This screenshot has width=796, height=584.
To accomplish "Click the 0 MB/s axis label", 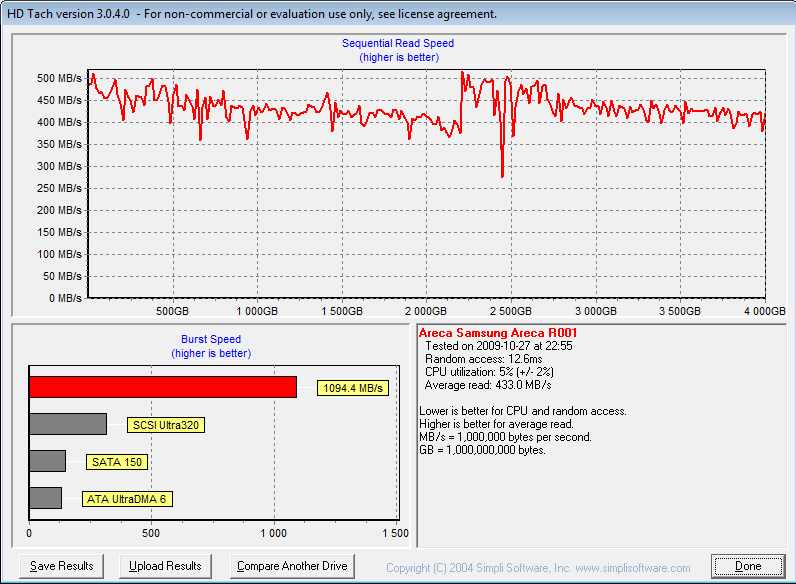I will (65, 298).
